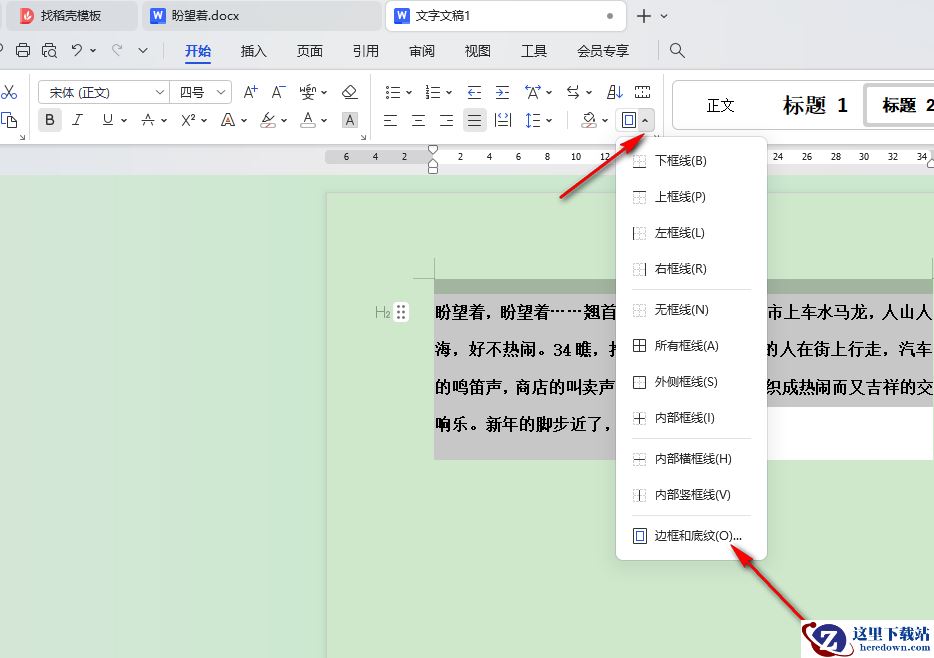Select 所有框线(A) menu item
The image size is (934, 658).
click(691, 346)
